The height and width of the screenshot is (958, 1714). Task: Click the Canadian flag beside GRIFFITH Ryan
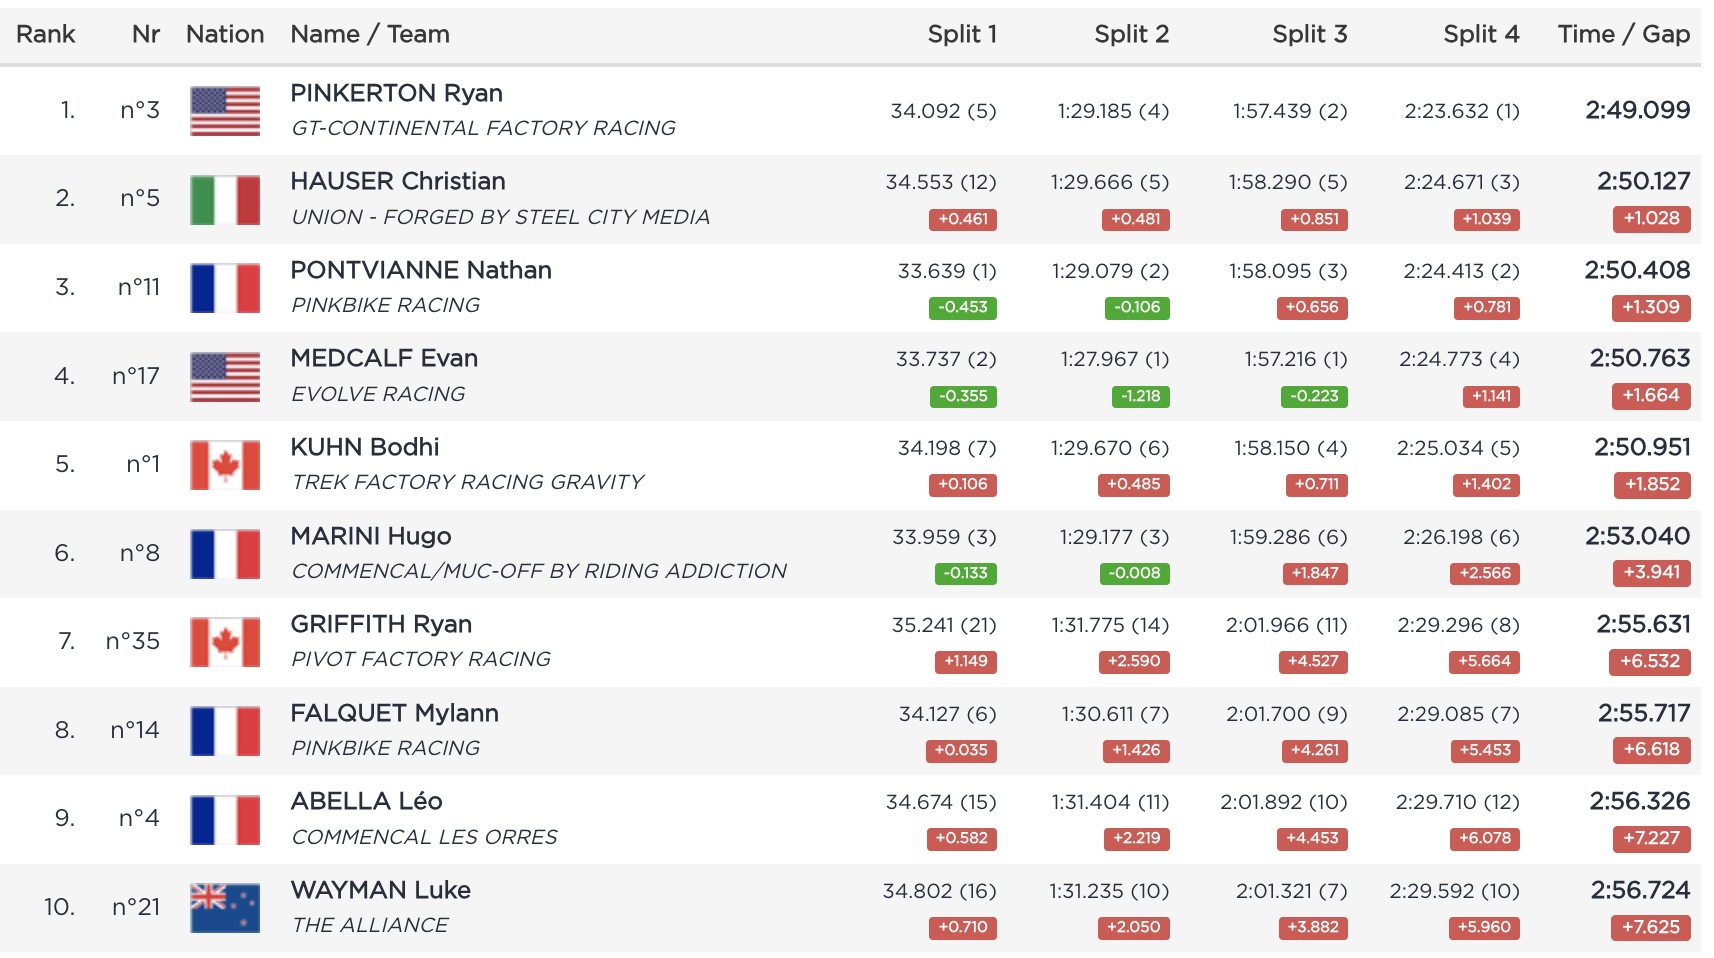pos(225,642)
